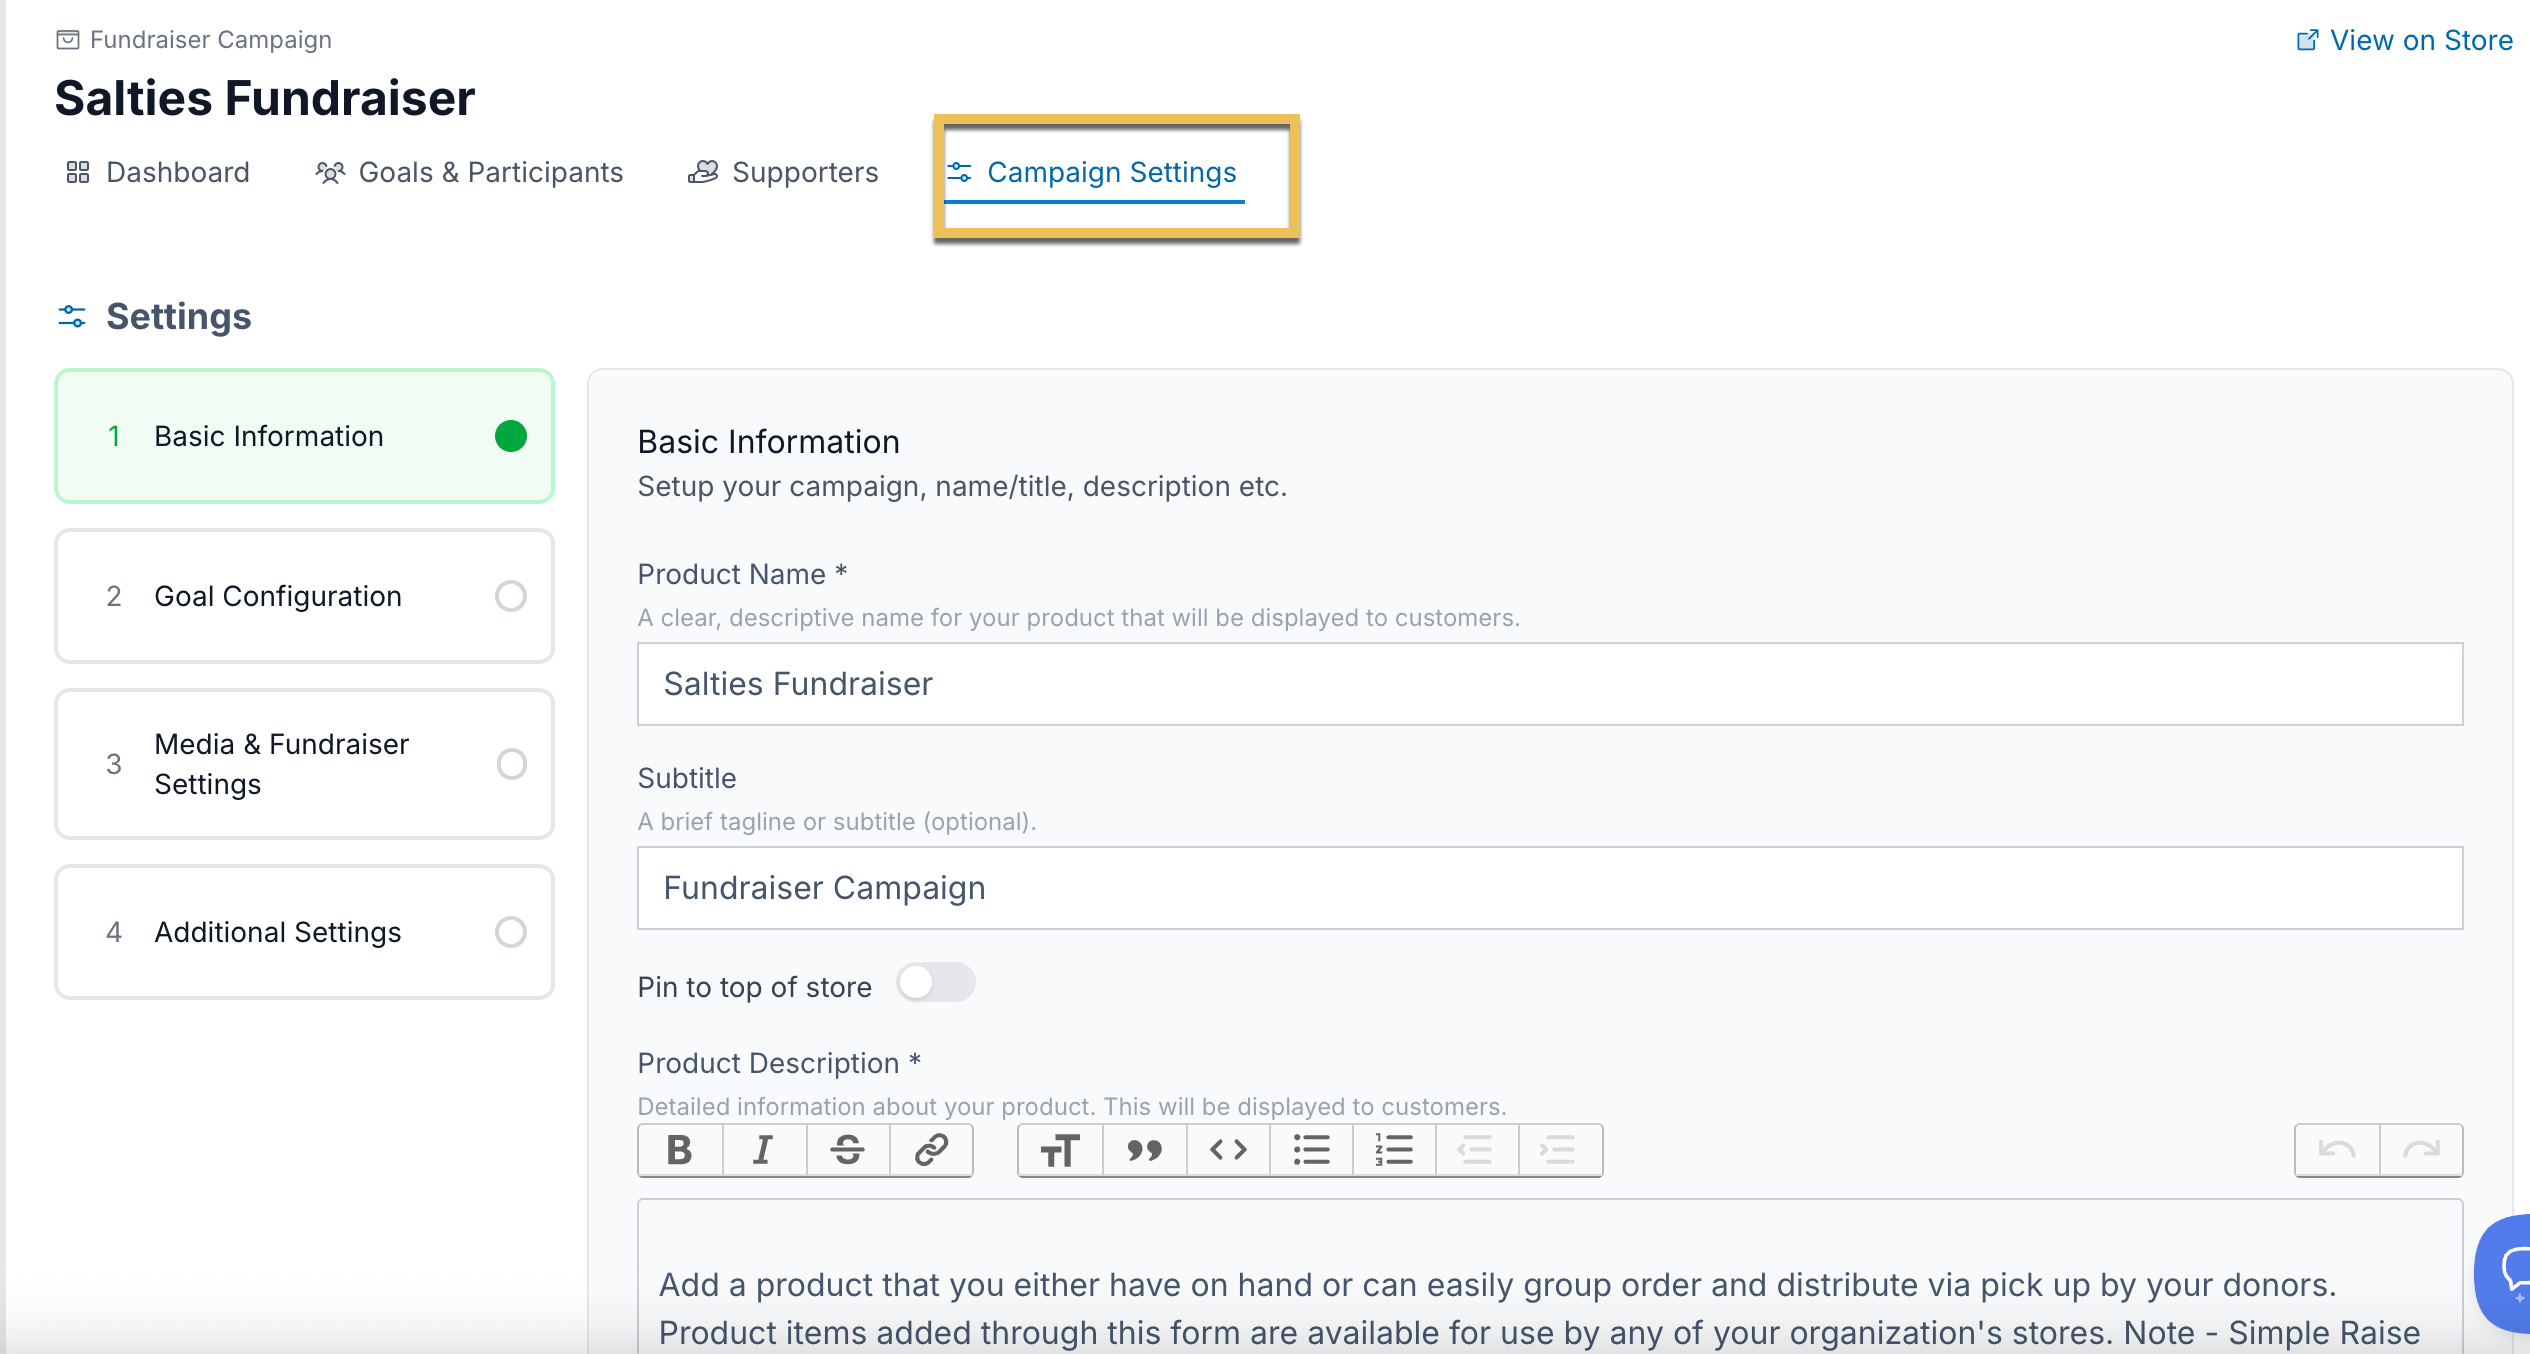Image resolution: width=2530 pixels, height=1354 pixels.
Task: Apply strikethrough formatting in editor
Action: (x=847, y=1150)
